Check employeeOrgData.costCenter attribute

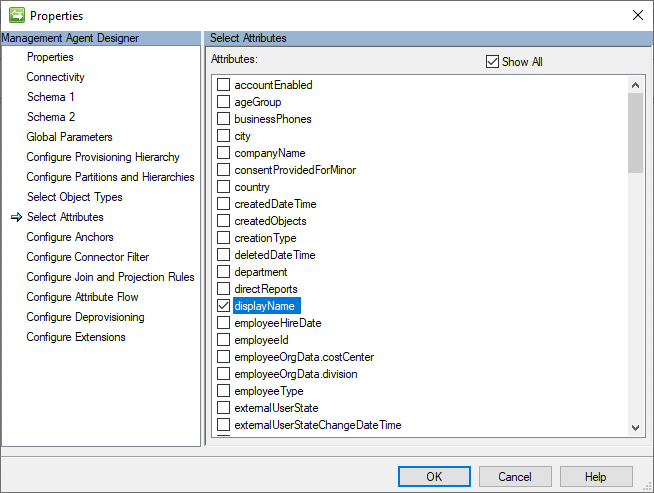point(224,357)
